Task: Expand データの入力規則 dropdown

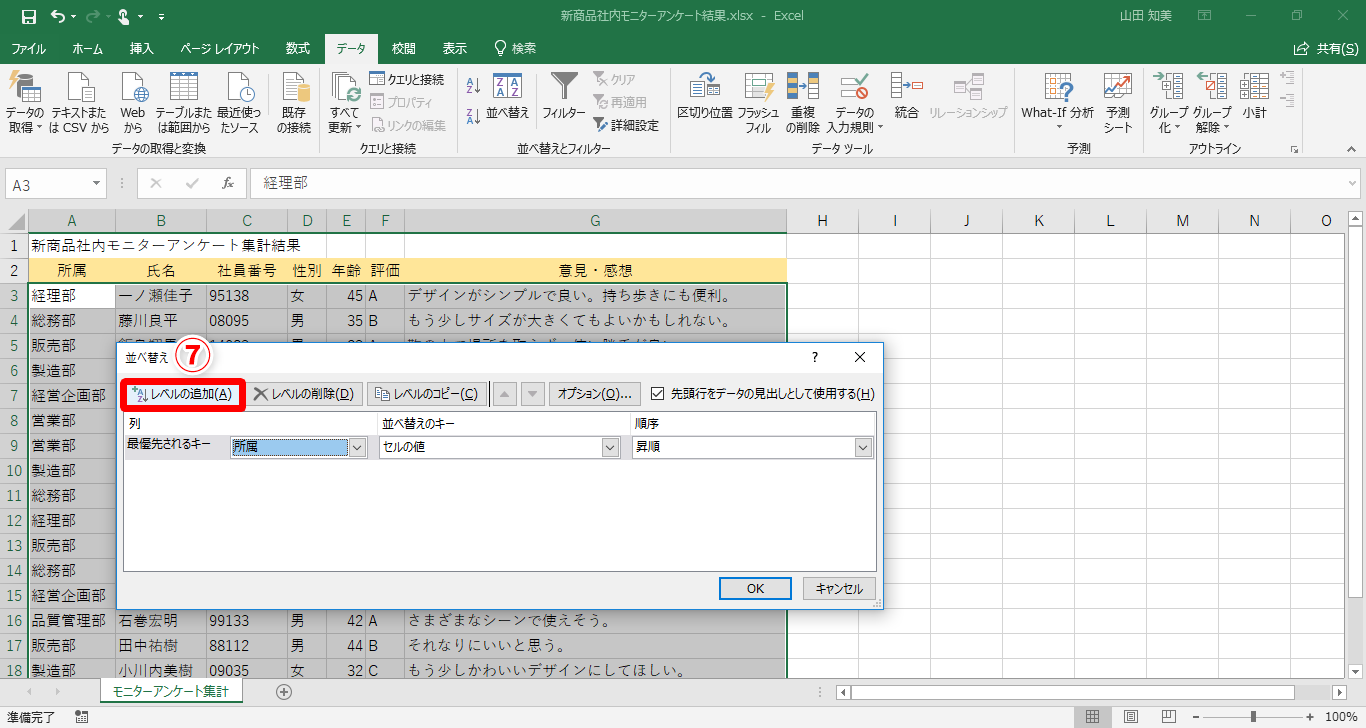Action: point(880,128)
